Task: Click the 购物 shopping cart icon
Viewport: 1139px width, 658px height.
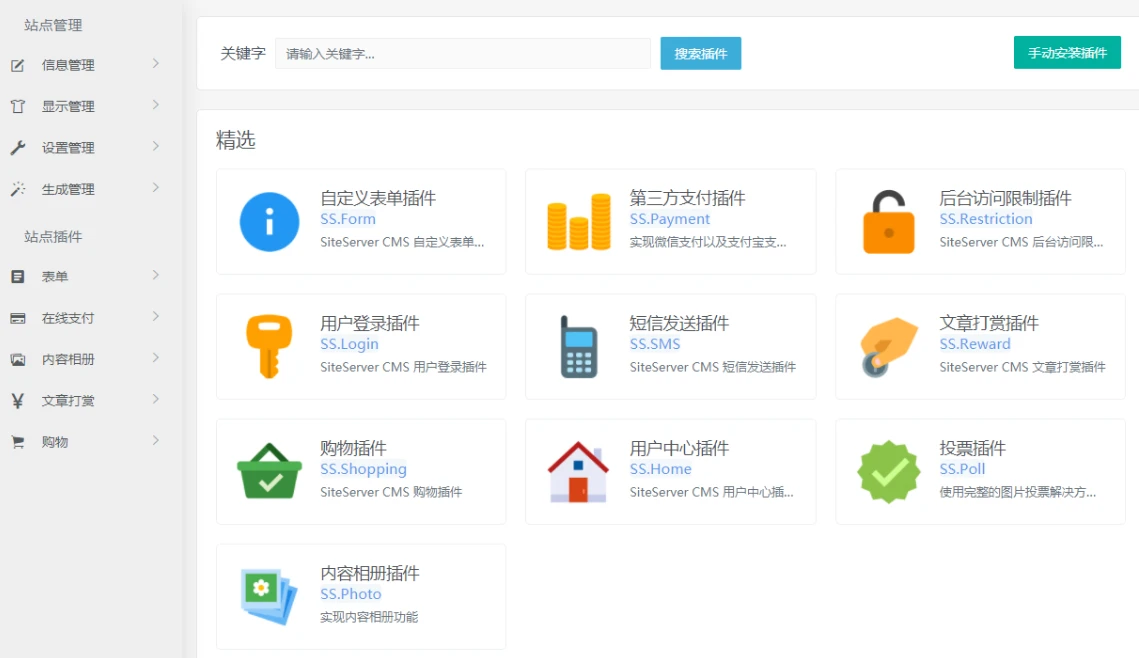Action: 17,442
